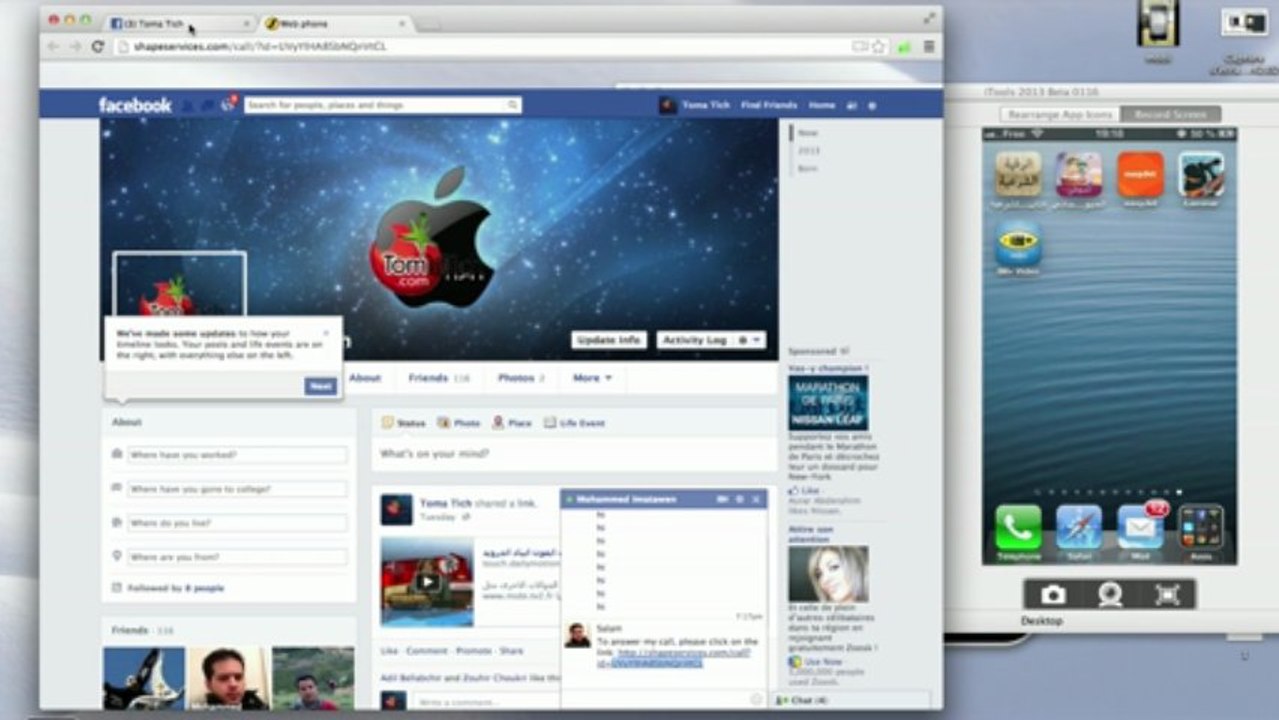The height and width of the screenshot is (720, 1279).
Task: Open the ninja game app on iPhone screen
Action: click(1201, 174)
